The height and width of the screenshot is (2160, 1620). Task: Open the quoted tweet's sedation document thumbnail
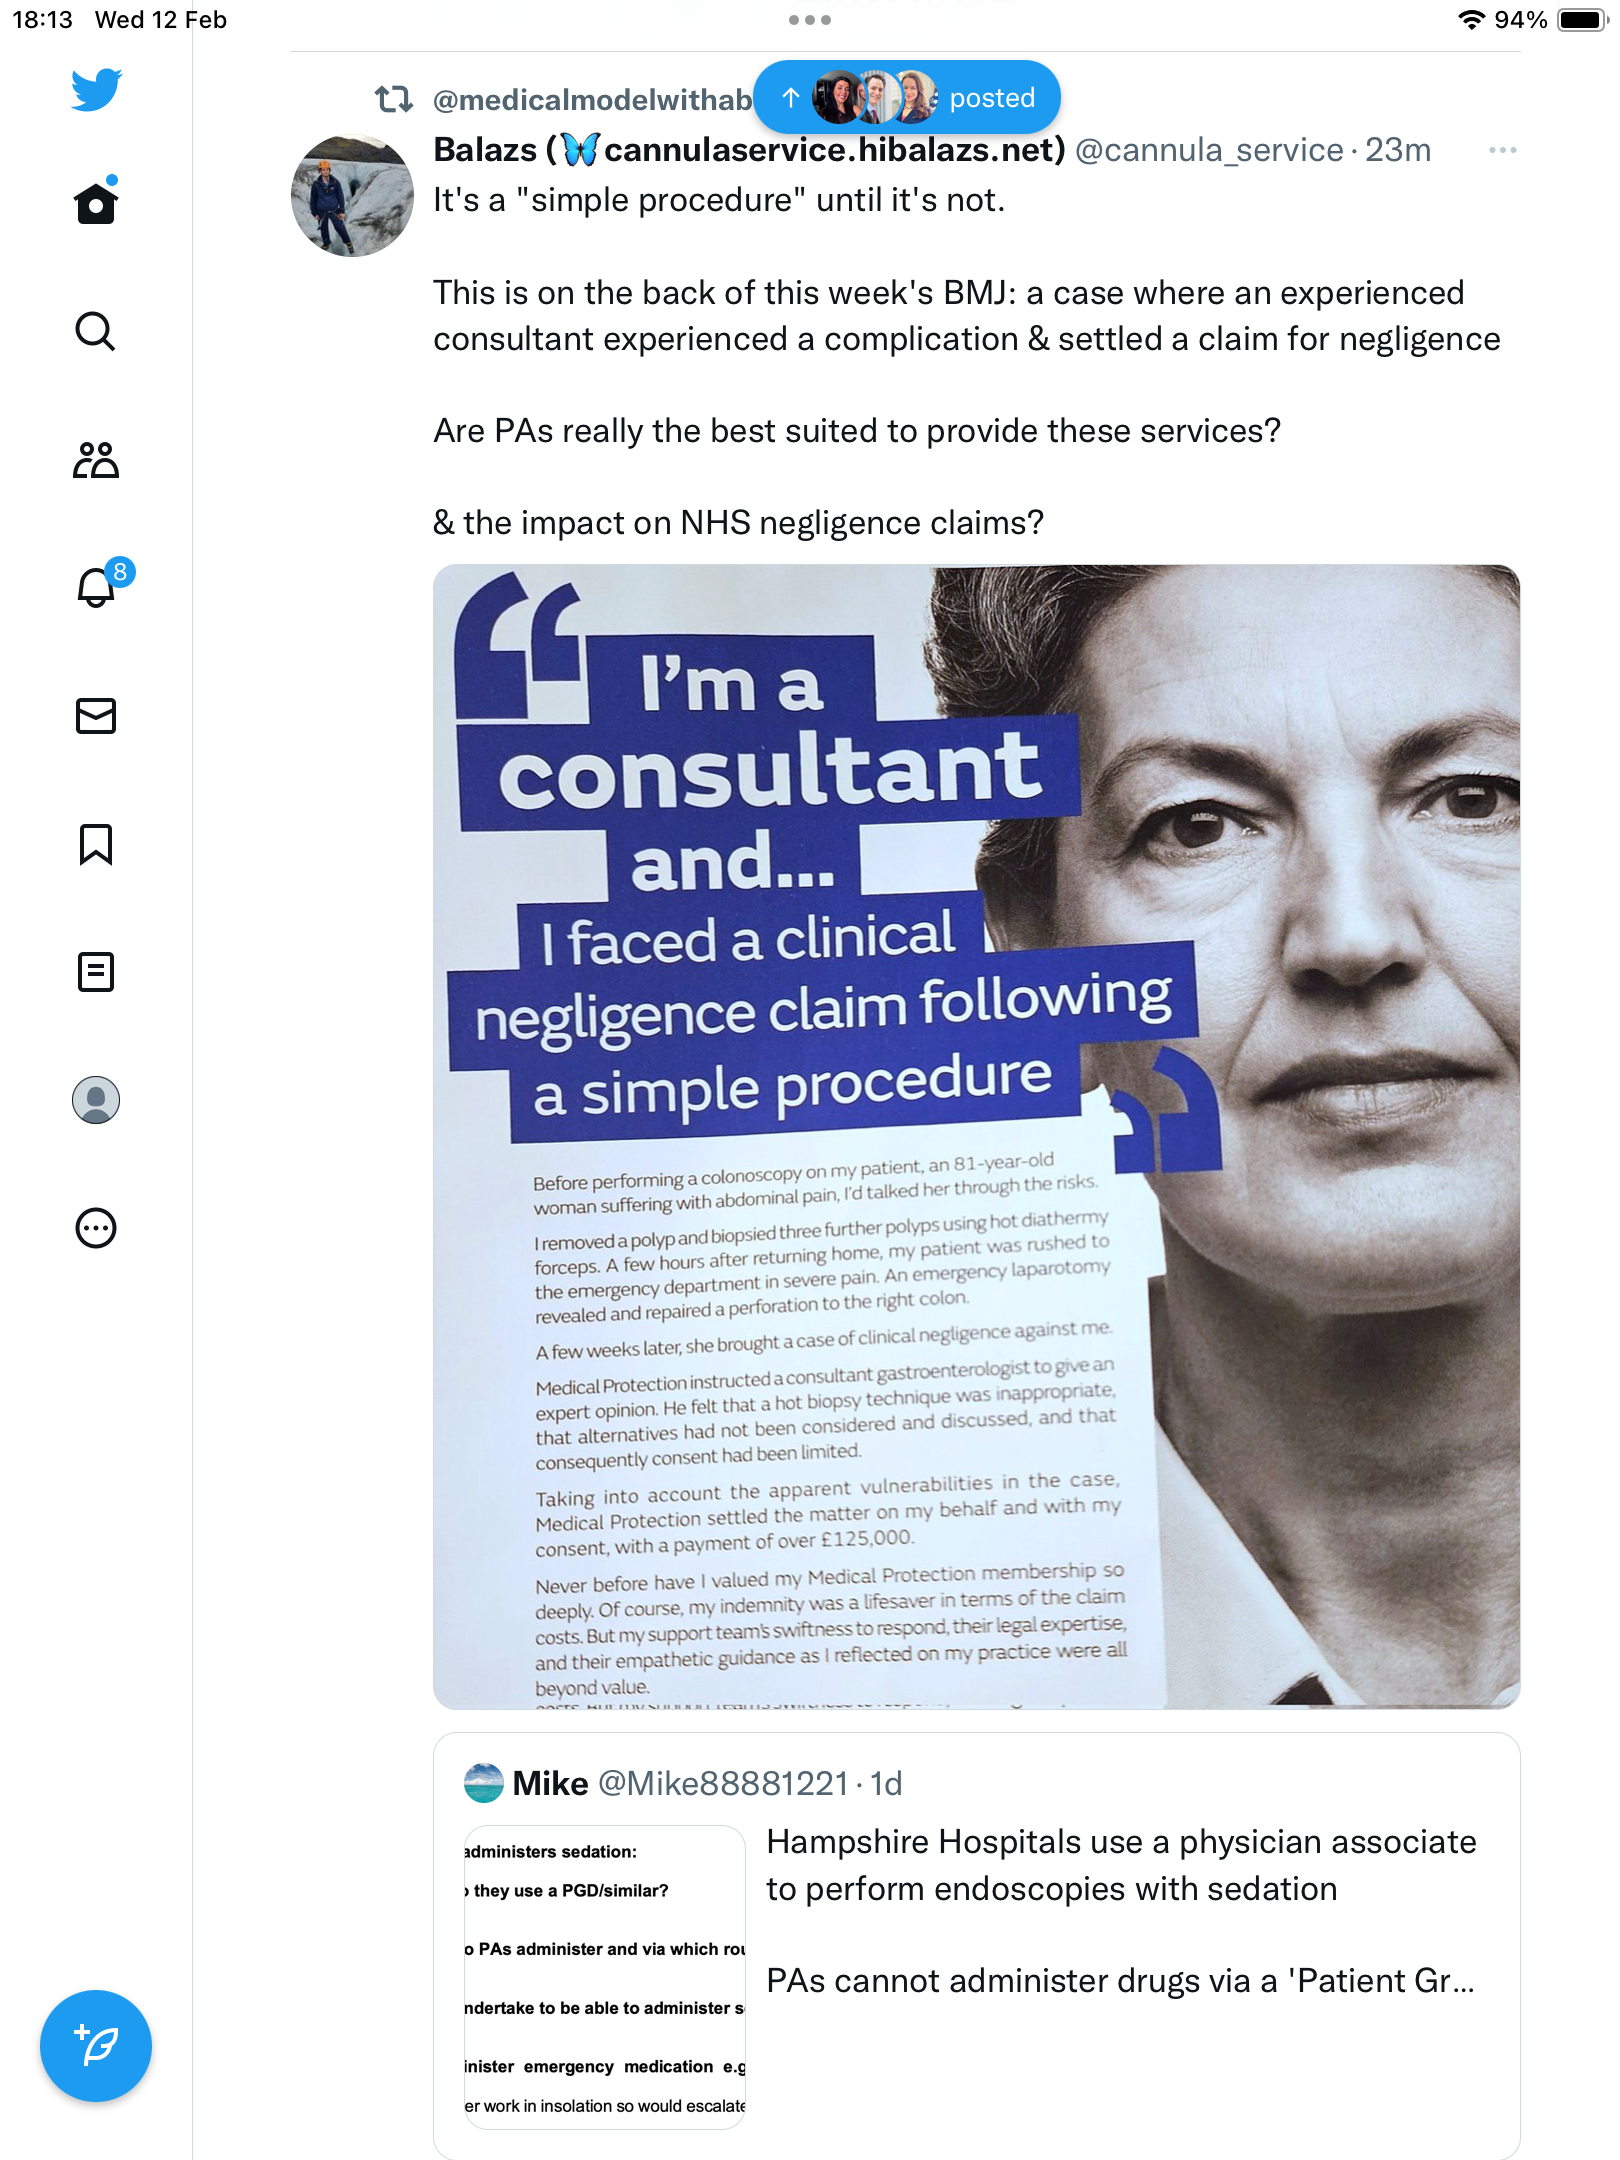point(605,1977)
